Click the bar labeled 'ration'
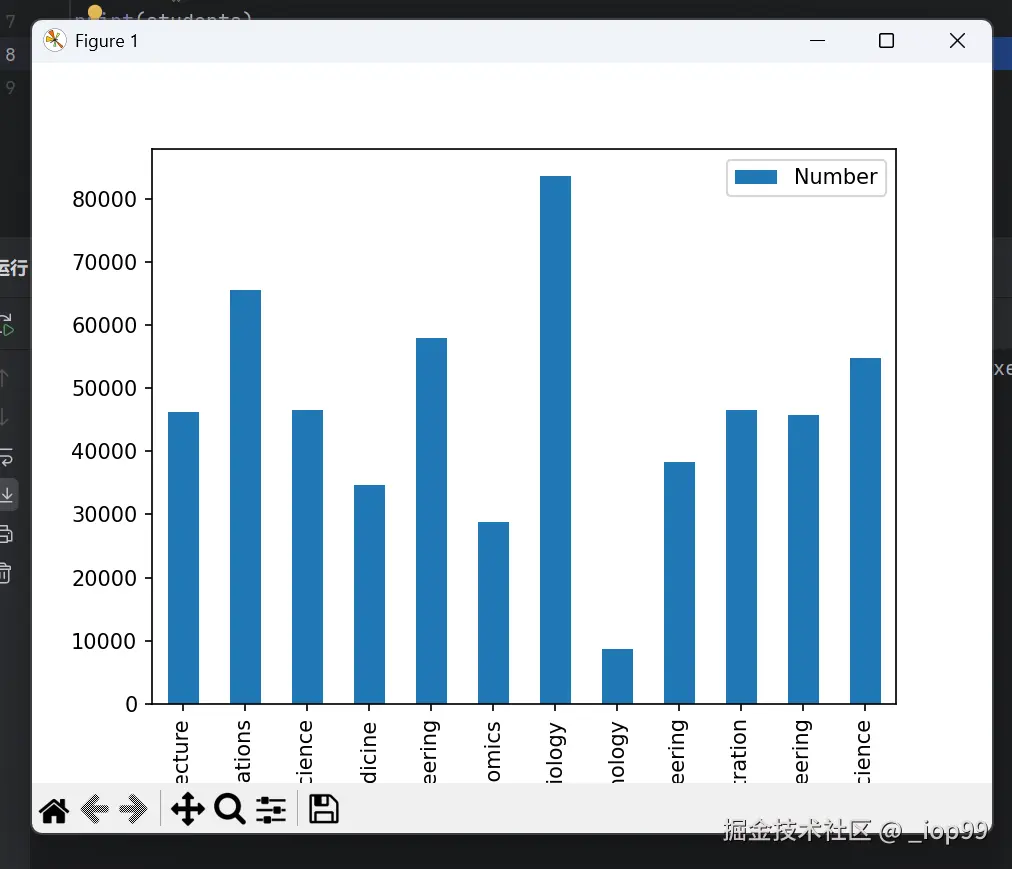 (x=741, y=557)
